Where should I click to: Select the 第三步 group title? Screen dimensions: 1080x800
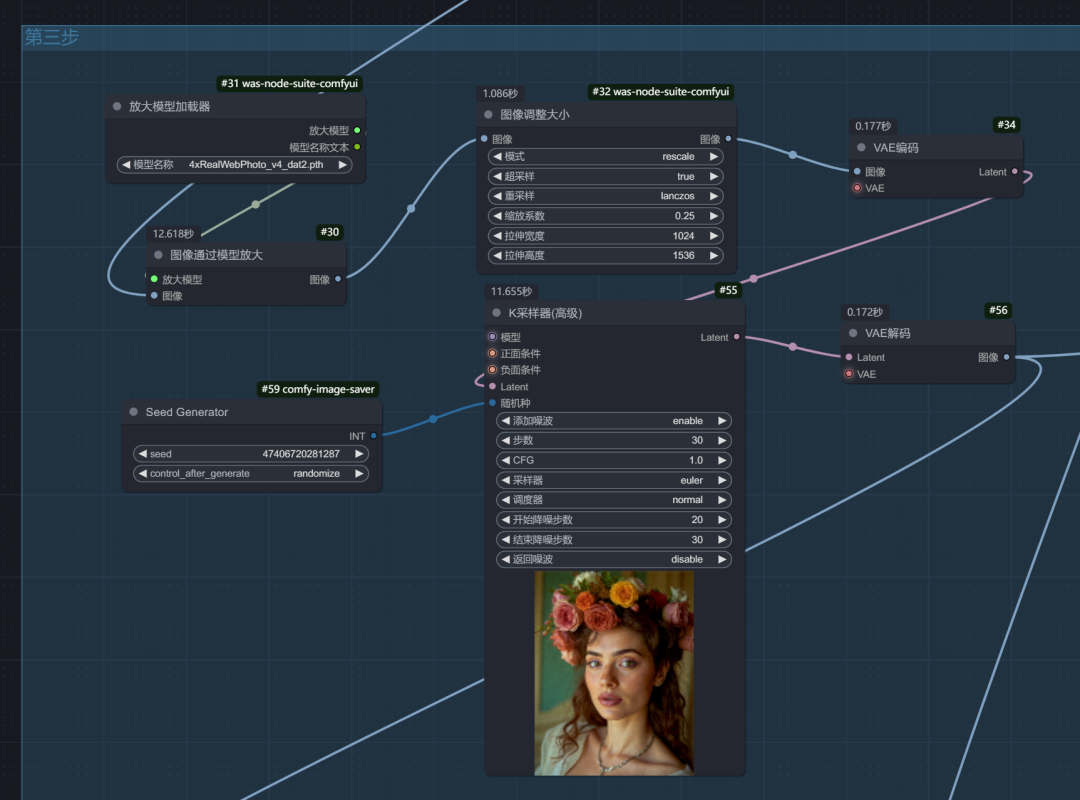(52, 37)
